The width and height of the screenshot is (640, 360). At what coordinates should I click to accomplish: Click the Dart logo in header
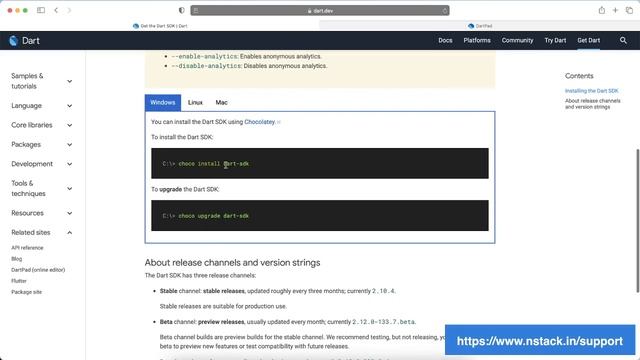click(x=24, y=40)
